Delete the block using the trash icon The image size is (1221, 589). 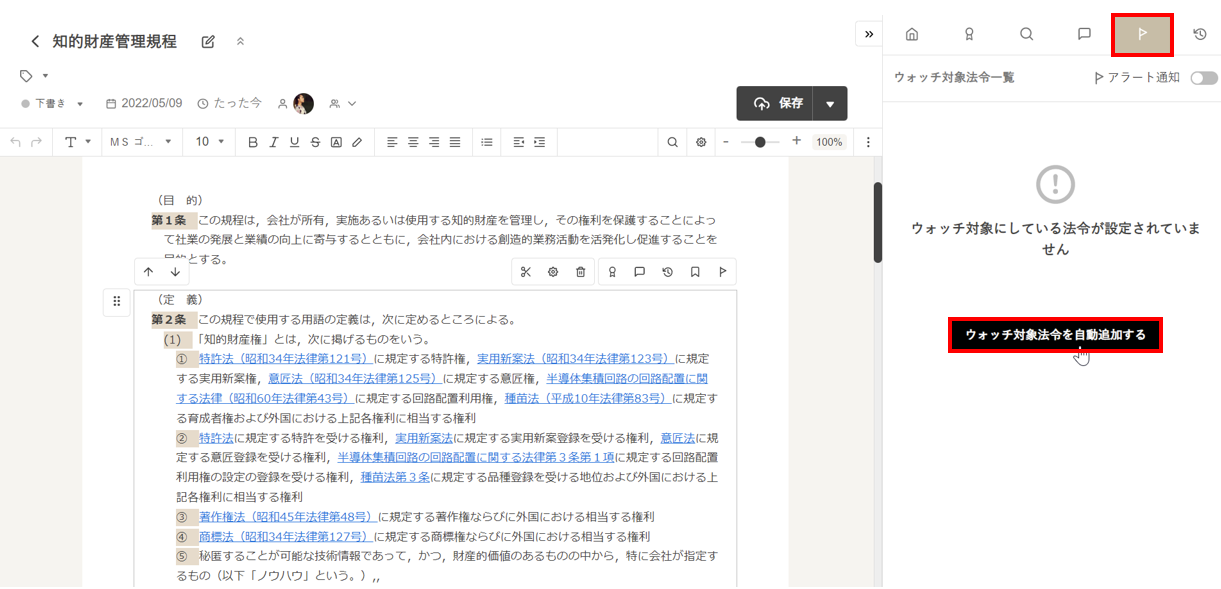click(x=580, y=272)
